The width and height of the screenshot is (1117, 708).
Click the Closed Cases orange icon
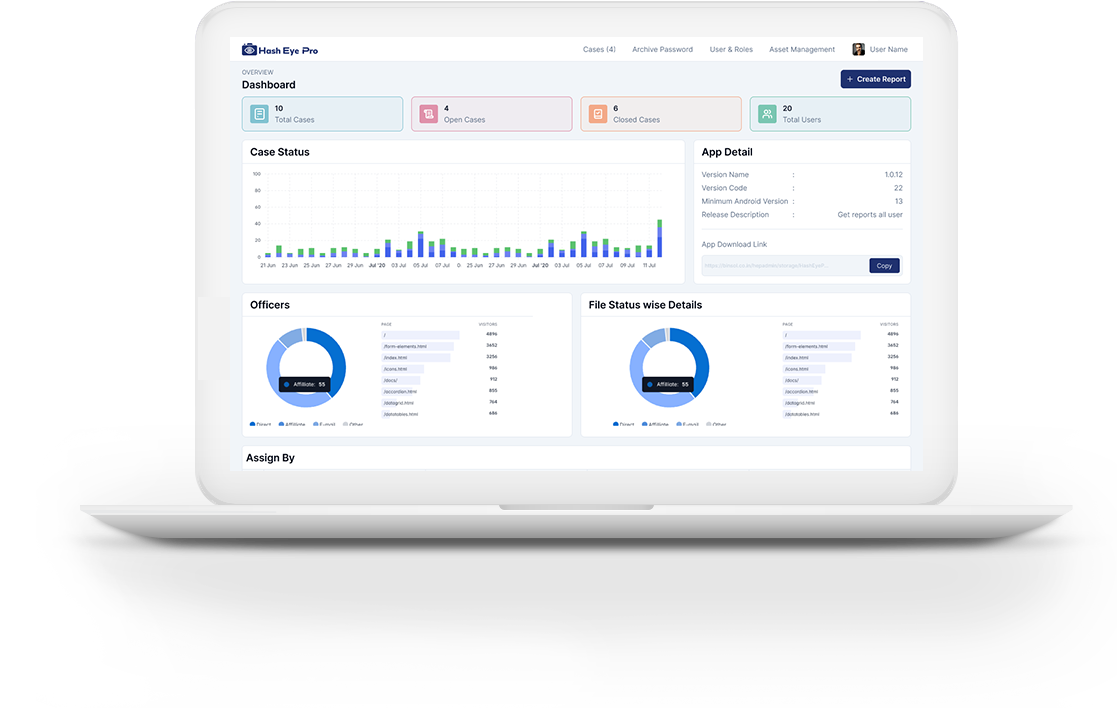point(598,114)
